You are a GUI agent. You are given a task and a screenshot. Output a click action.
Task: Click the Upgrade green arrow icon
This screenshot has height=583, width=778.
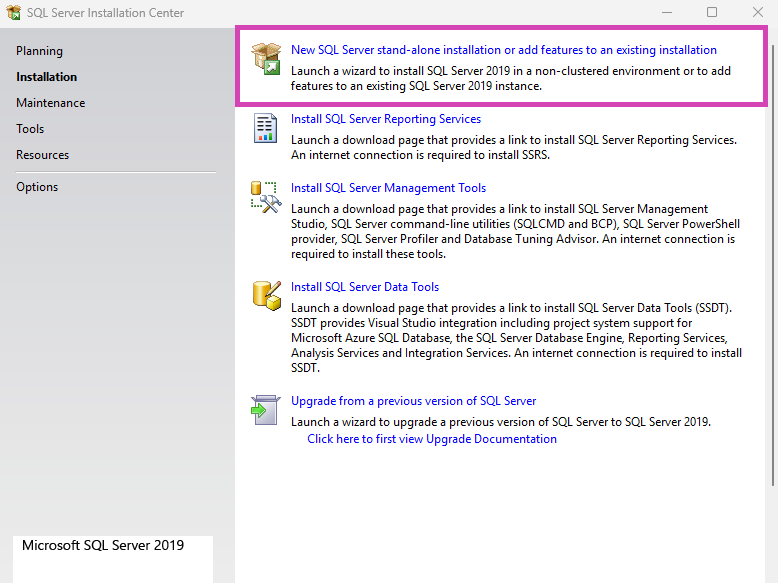(x=265, y=410)
